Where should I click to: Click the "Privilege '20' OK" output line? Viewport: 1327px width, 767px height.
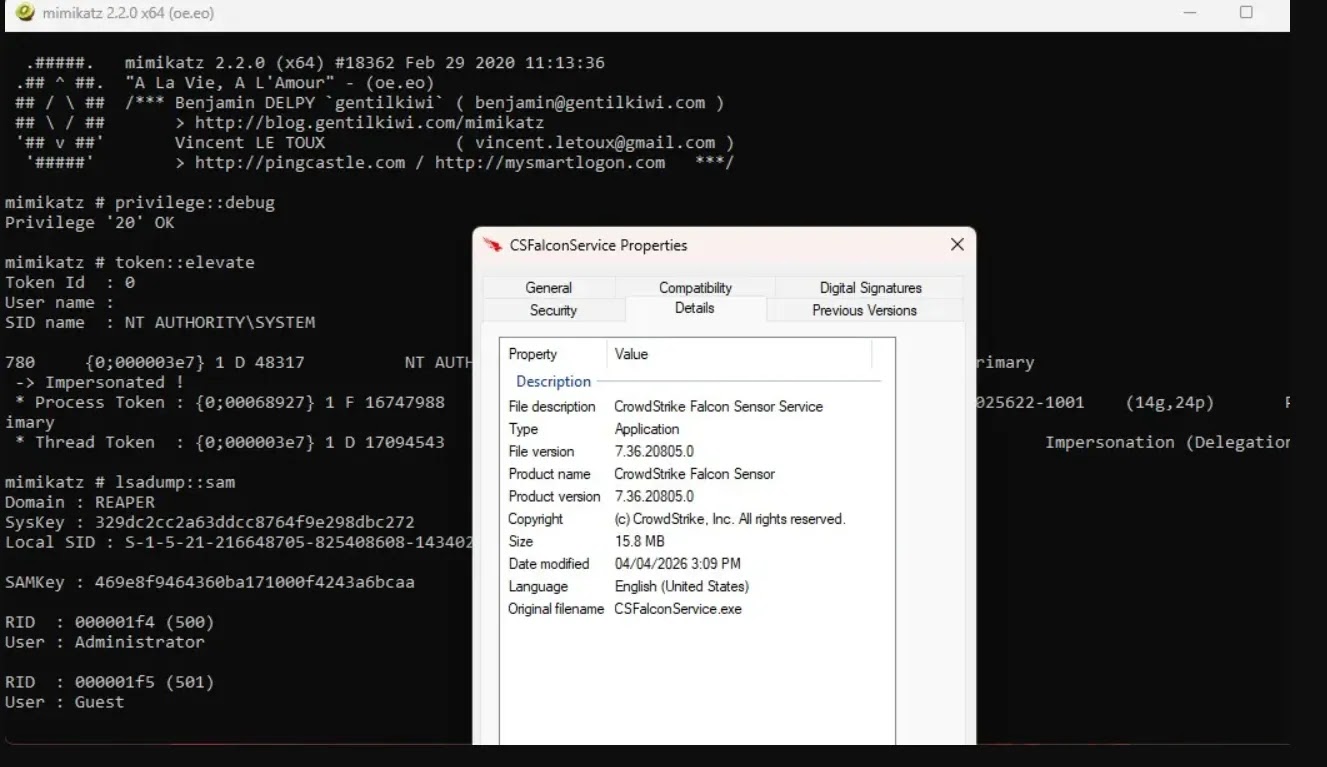click(x=90, y=222)
